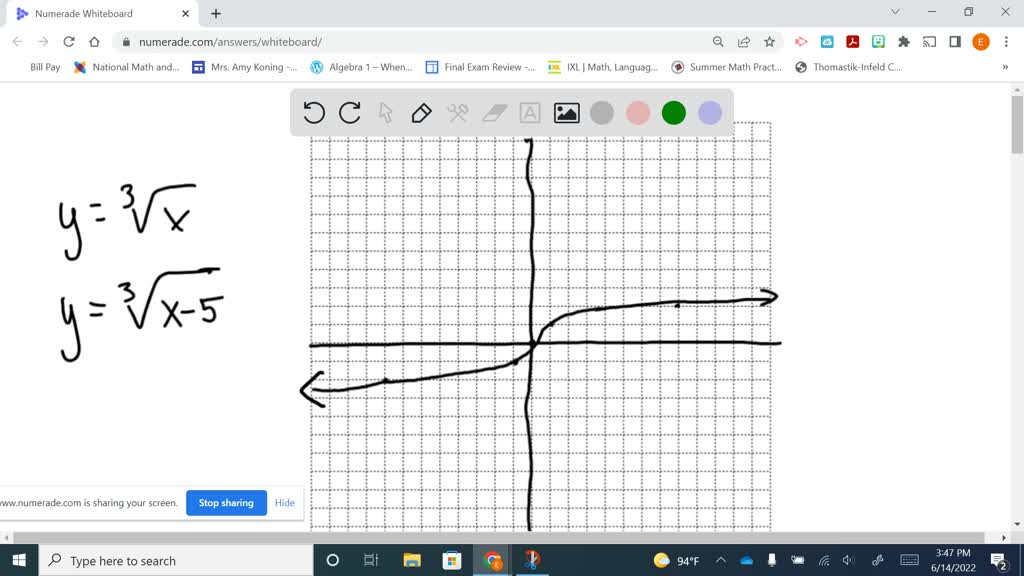Reload the Numerade Whiteboard page

(68, 42)
